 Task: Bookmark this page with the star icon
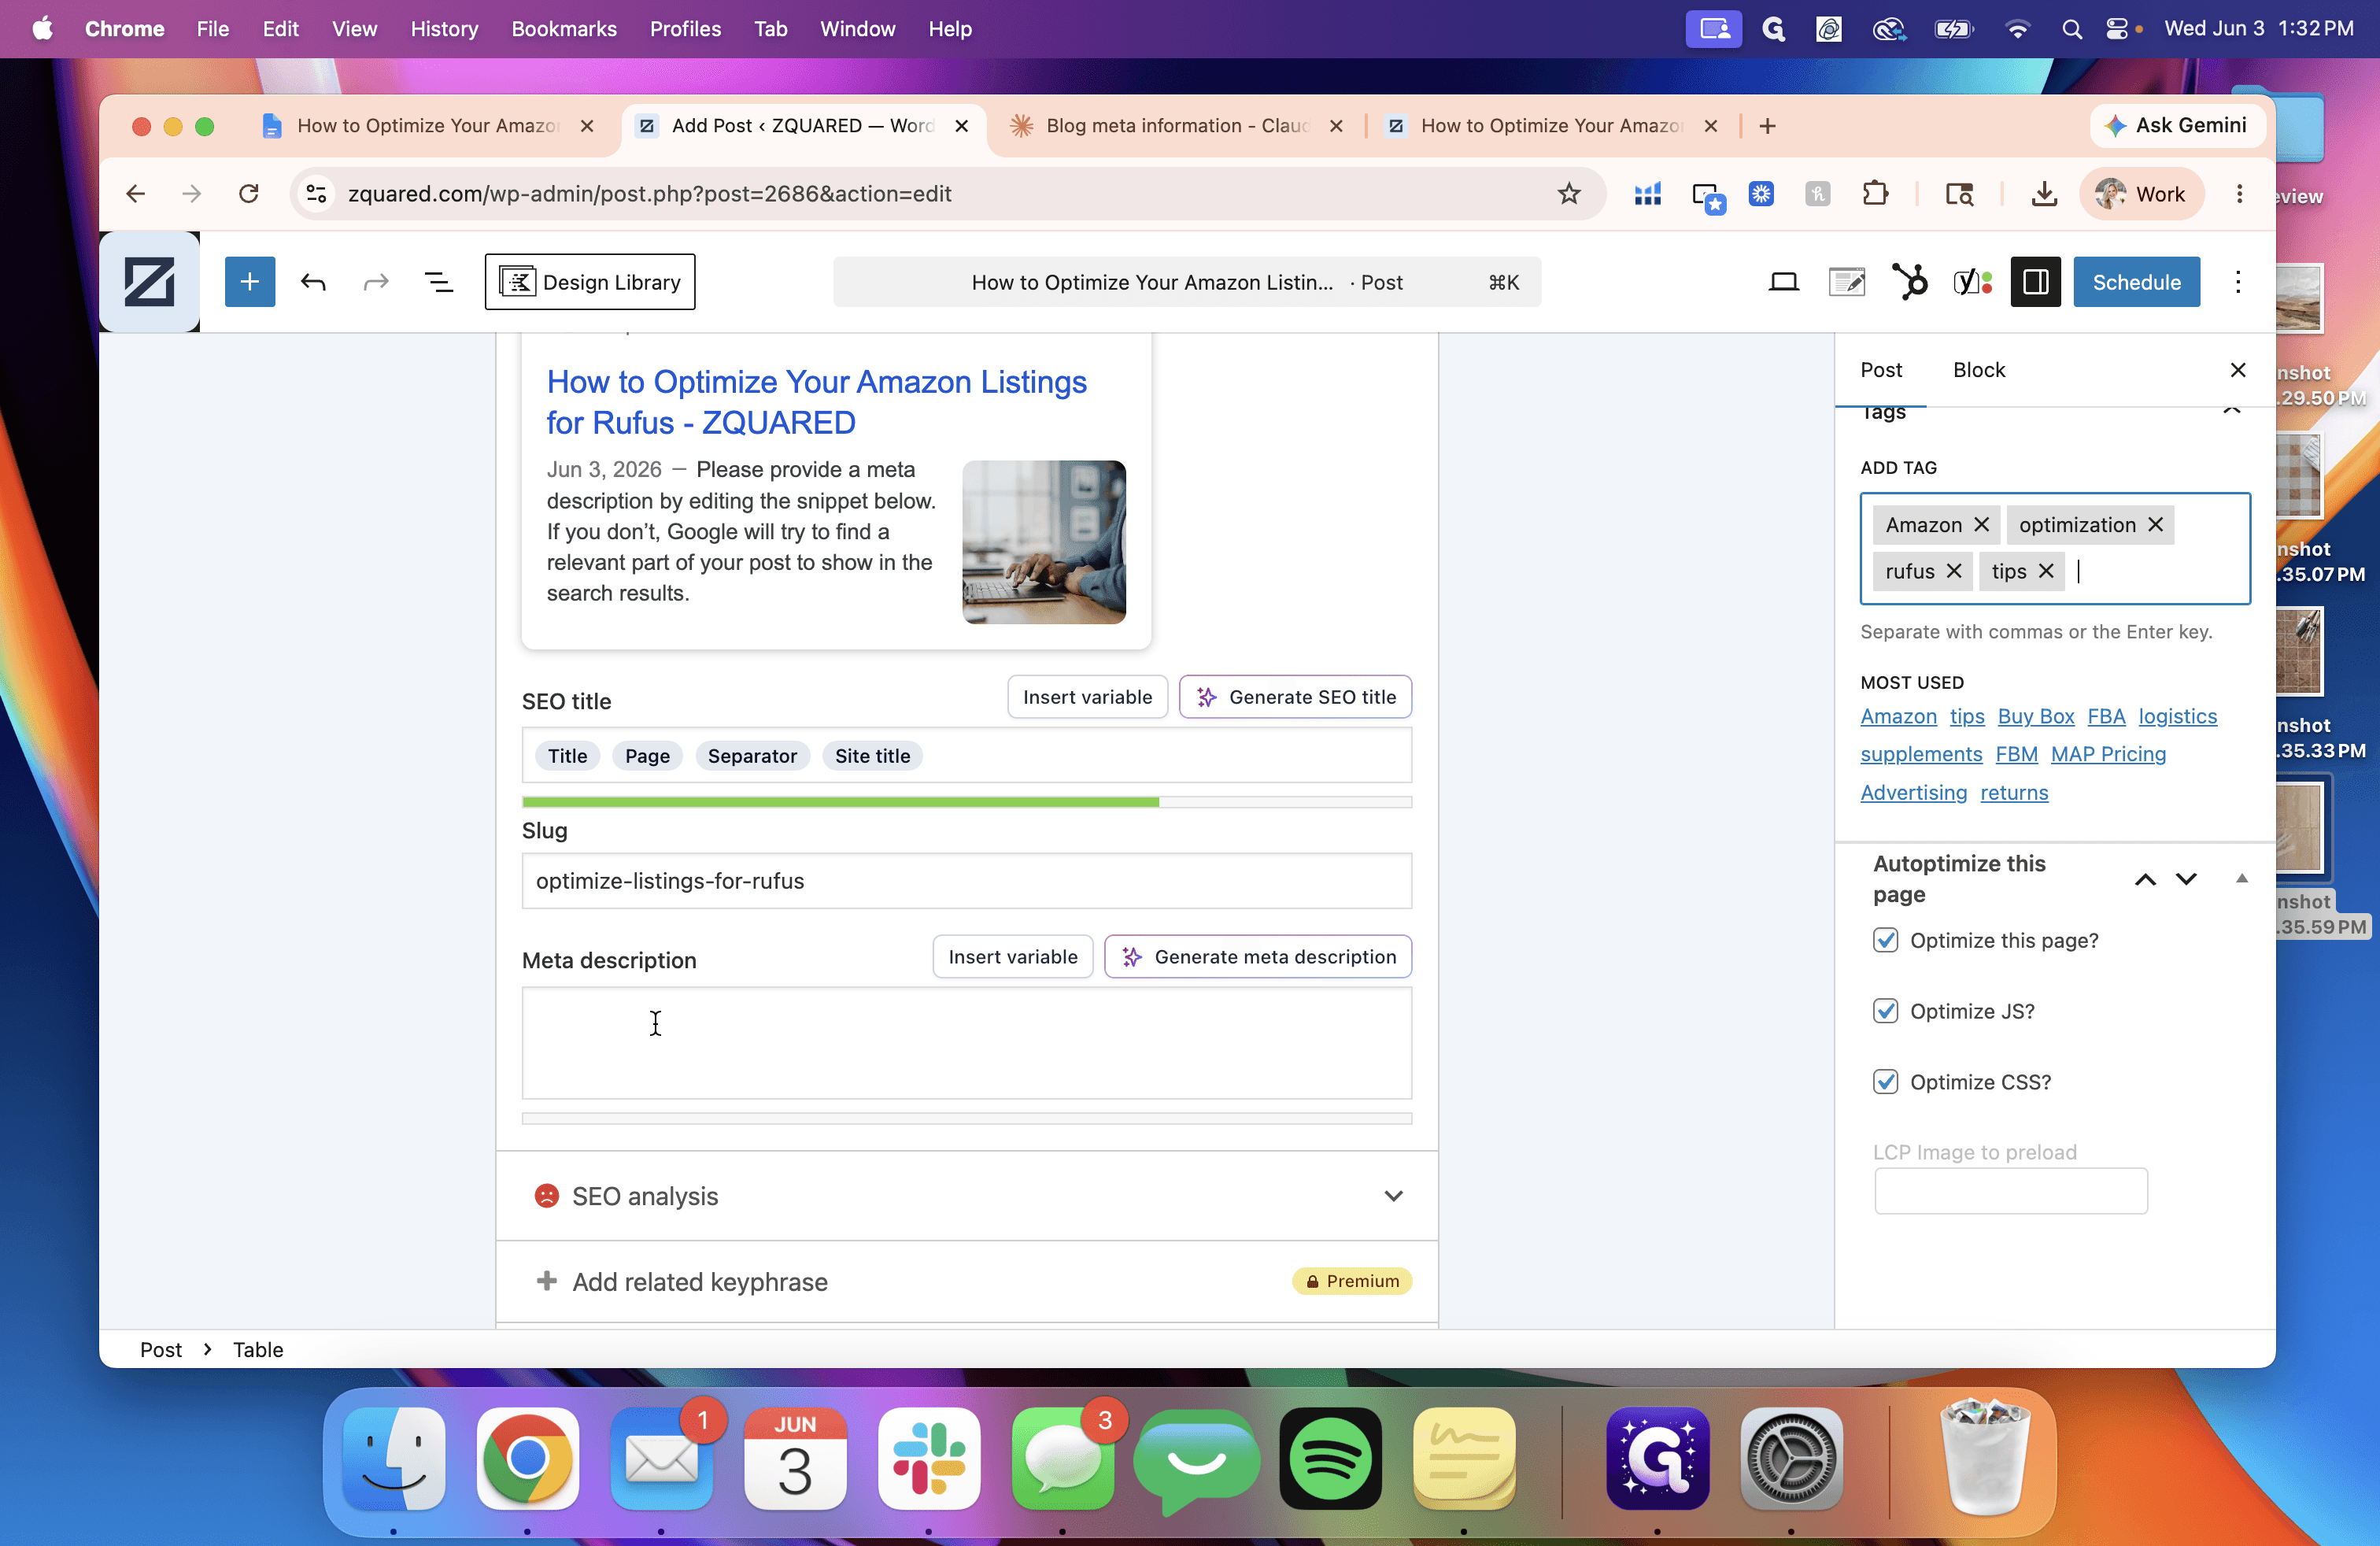(x=1569, y=193)
